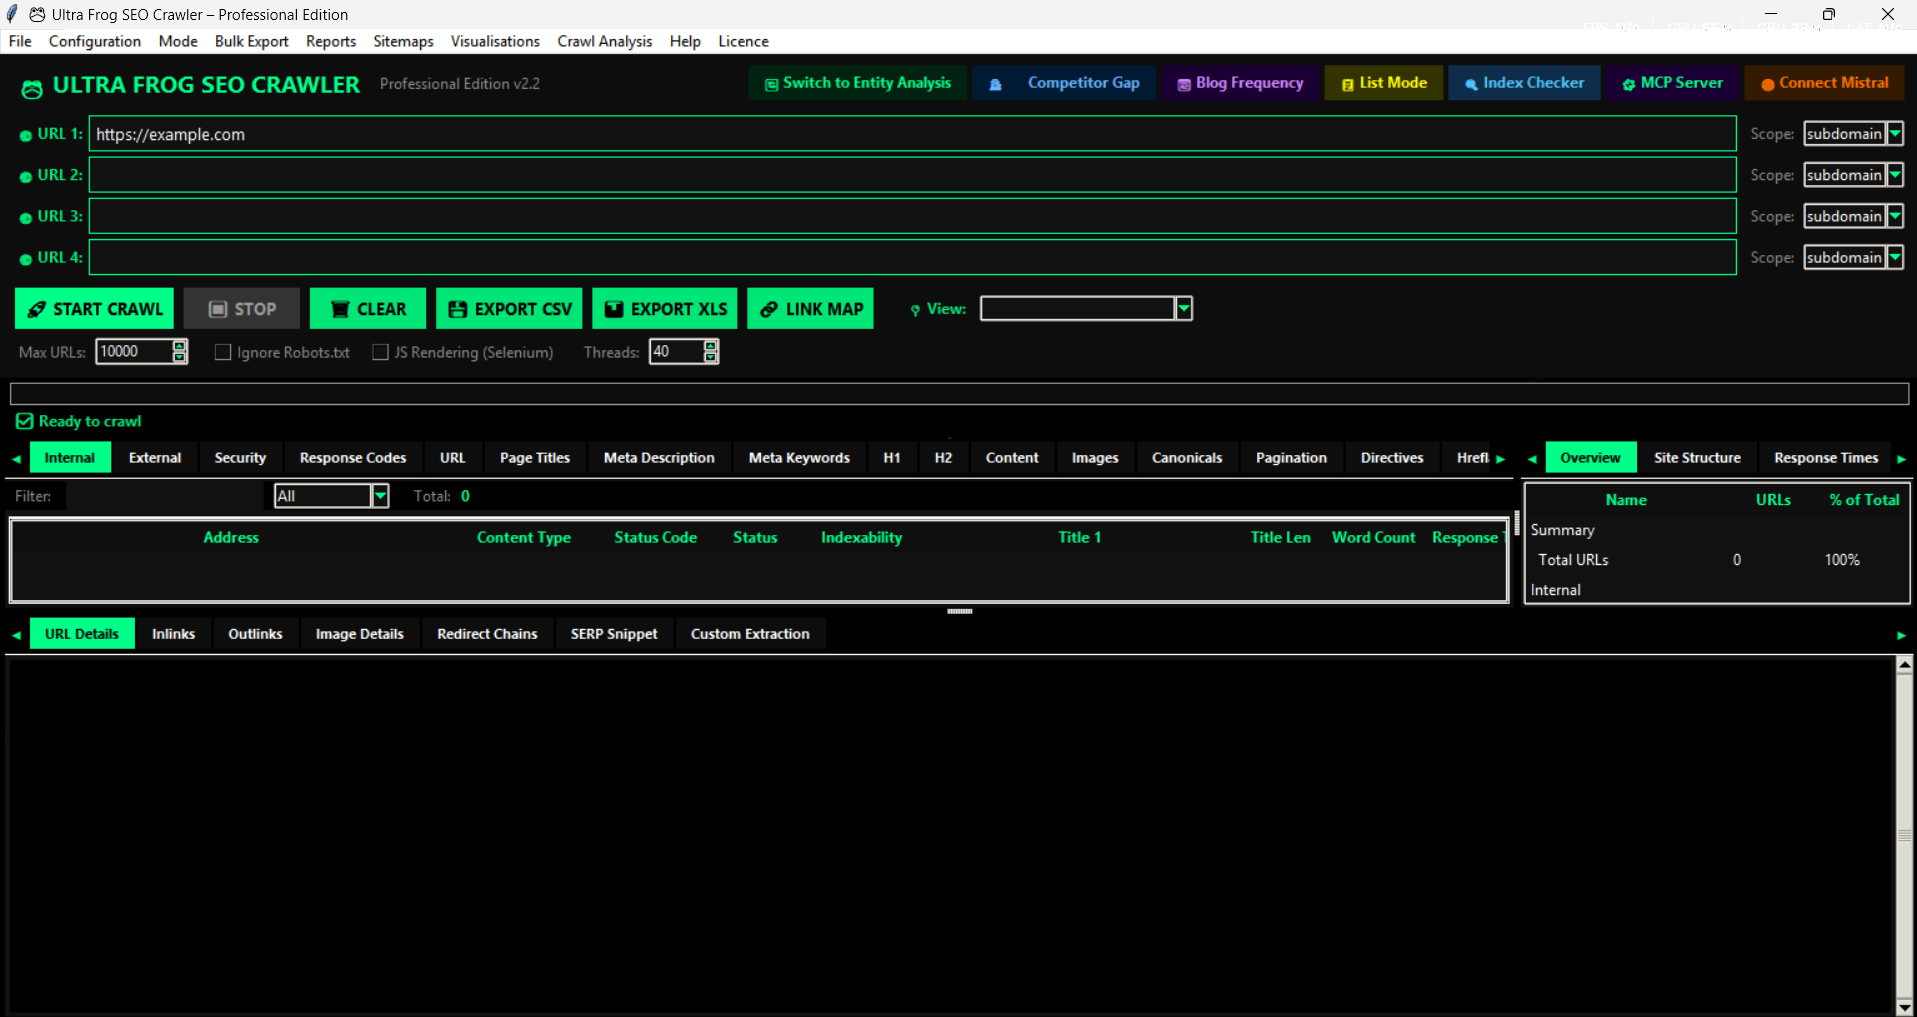This screenshot has width=1917, height=1017.
Task: Decrease Threads with down stepper arrow
Action: 711,357
